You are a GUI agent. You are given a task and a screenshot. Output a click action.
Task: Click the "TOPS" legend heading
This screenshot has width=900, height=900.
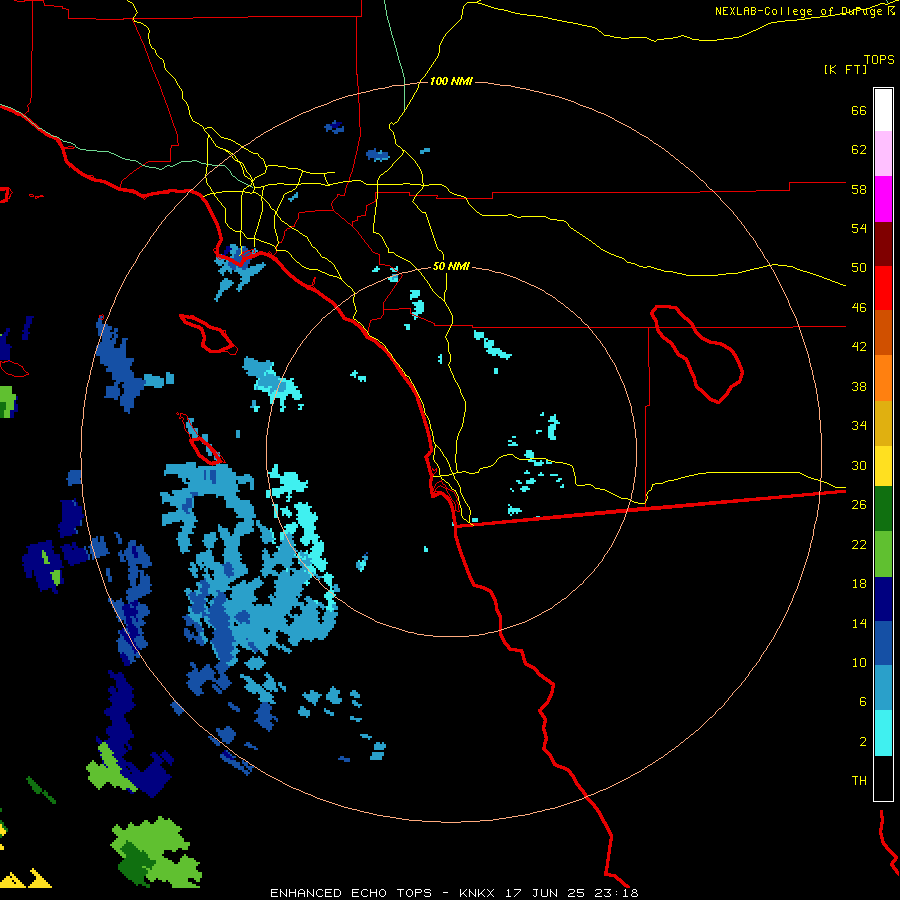point(879,59)
